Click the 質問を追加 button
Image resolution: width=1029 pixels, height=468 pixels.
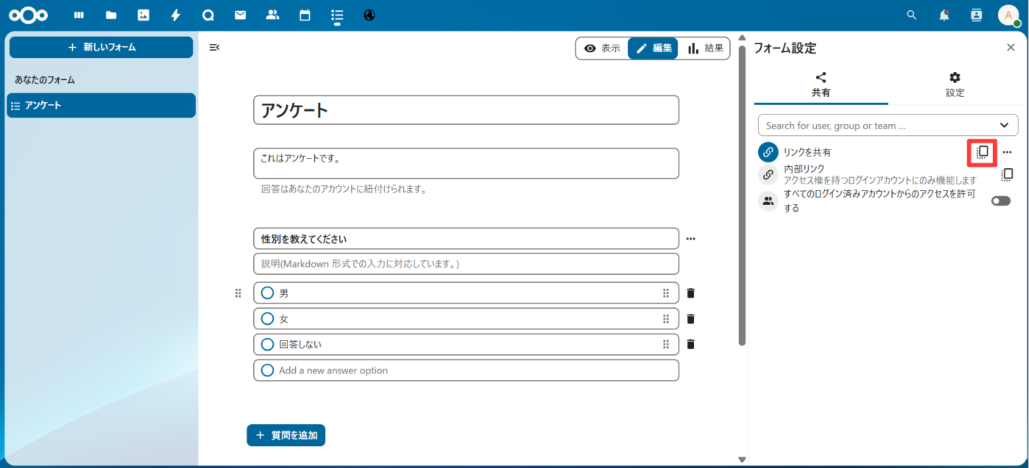pyautogui.click(x=286, y=435)
